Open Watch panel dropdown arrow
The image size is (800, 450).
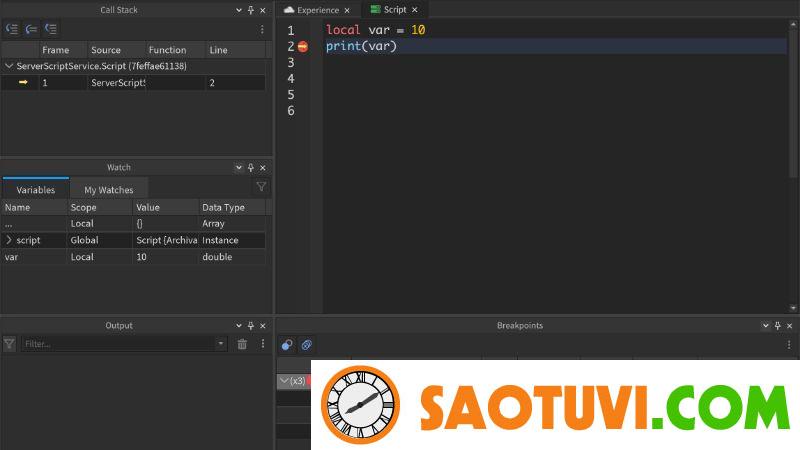pyautogui.click(x=238, y=167)
